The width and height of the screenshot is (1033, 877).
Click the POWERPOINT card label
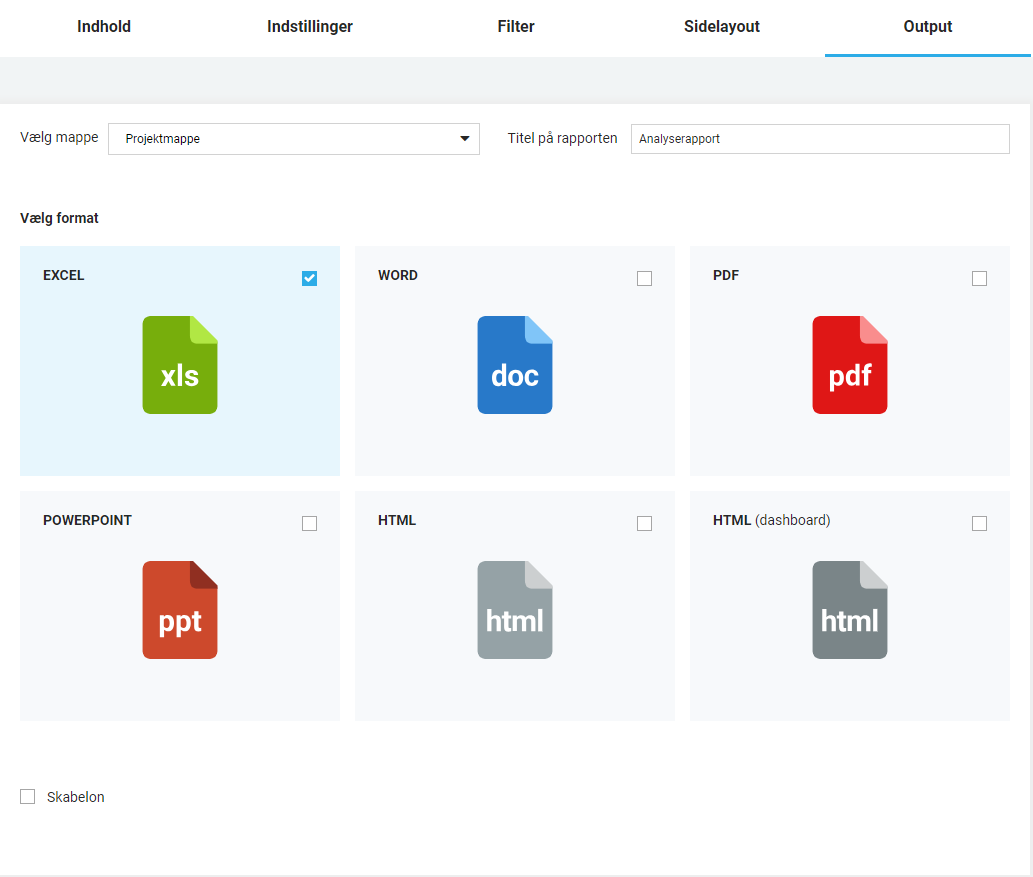[x=88, y=521]
